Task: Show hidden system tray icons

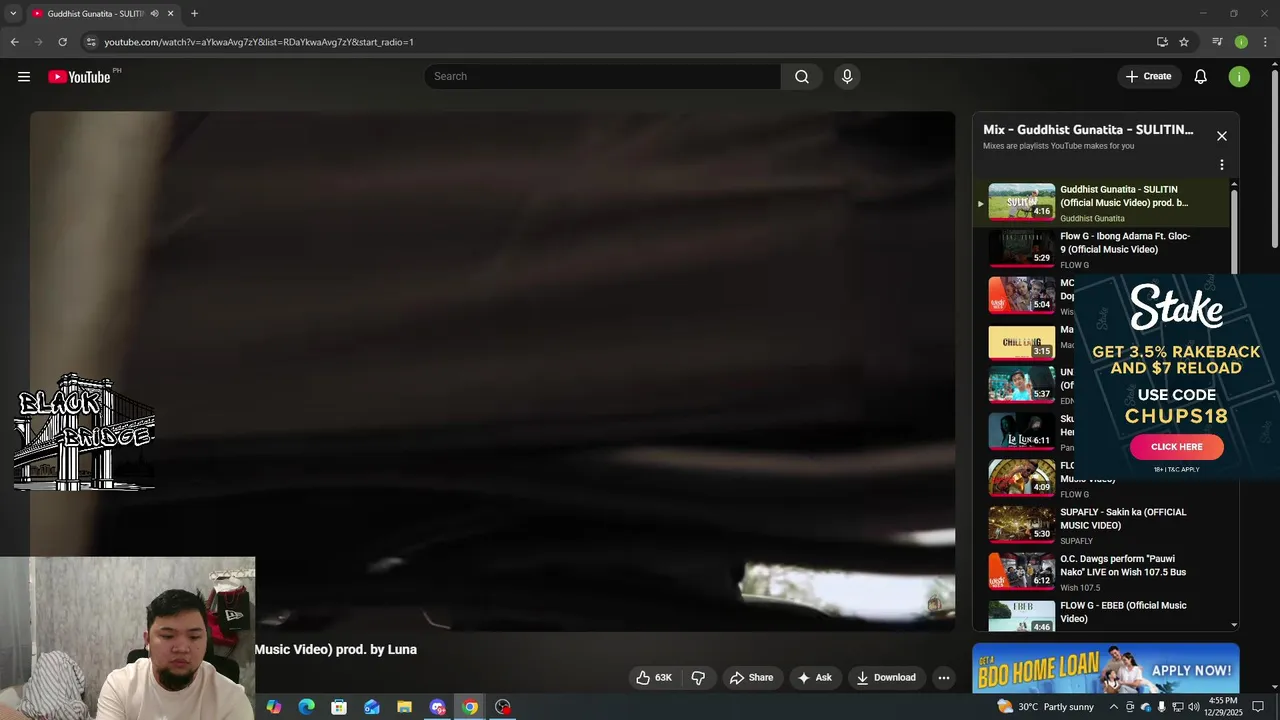Action: [1114, 707]
